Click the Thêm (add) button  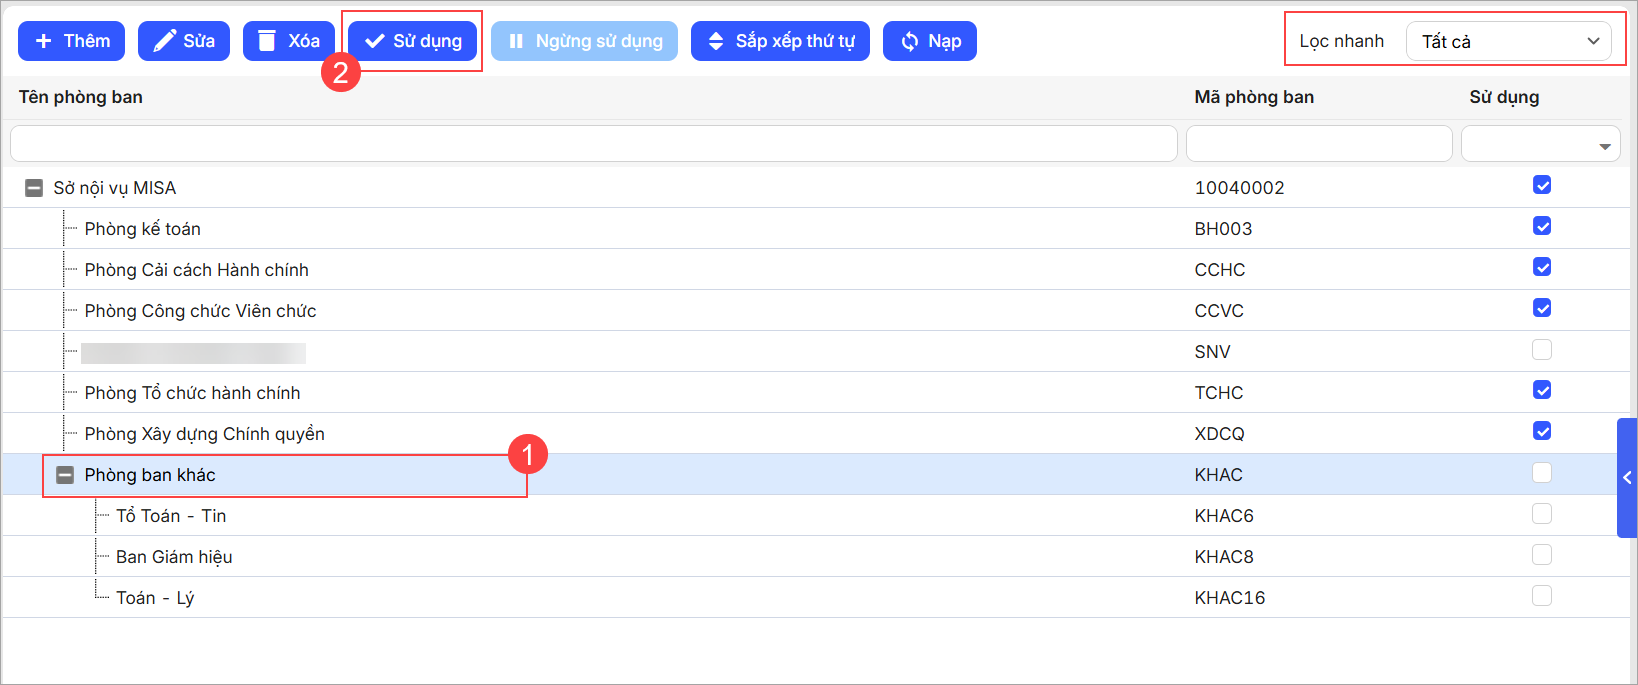click(x=71, y=41)
